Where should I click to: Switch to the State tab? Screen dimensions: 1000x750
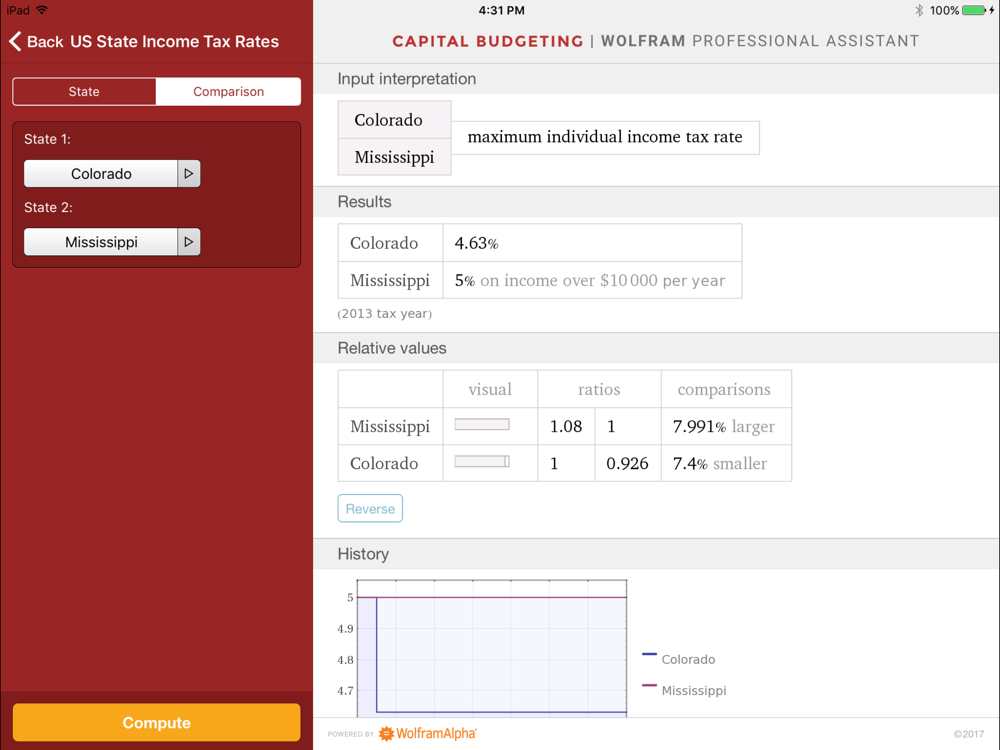click(x=84, y=92)
